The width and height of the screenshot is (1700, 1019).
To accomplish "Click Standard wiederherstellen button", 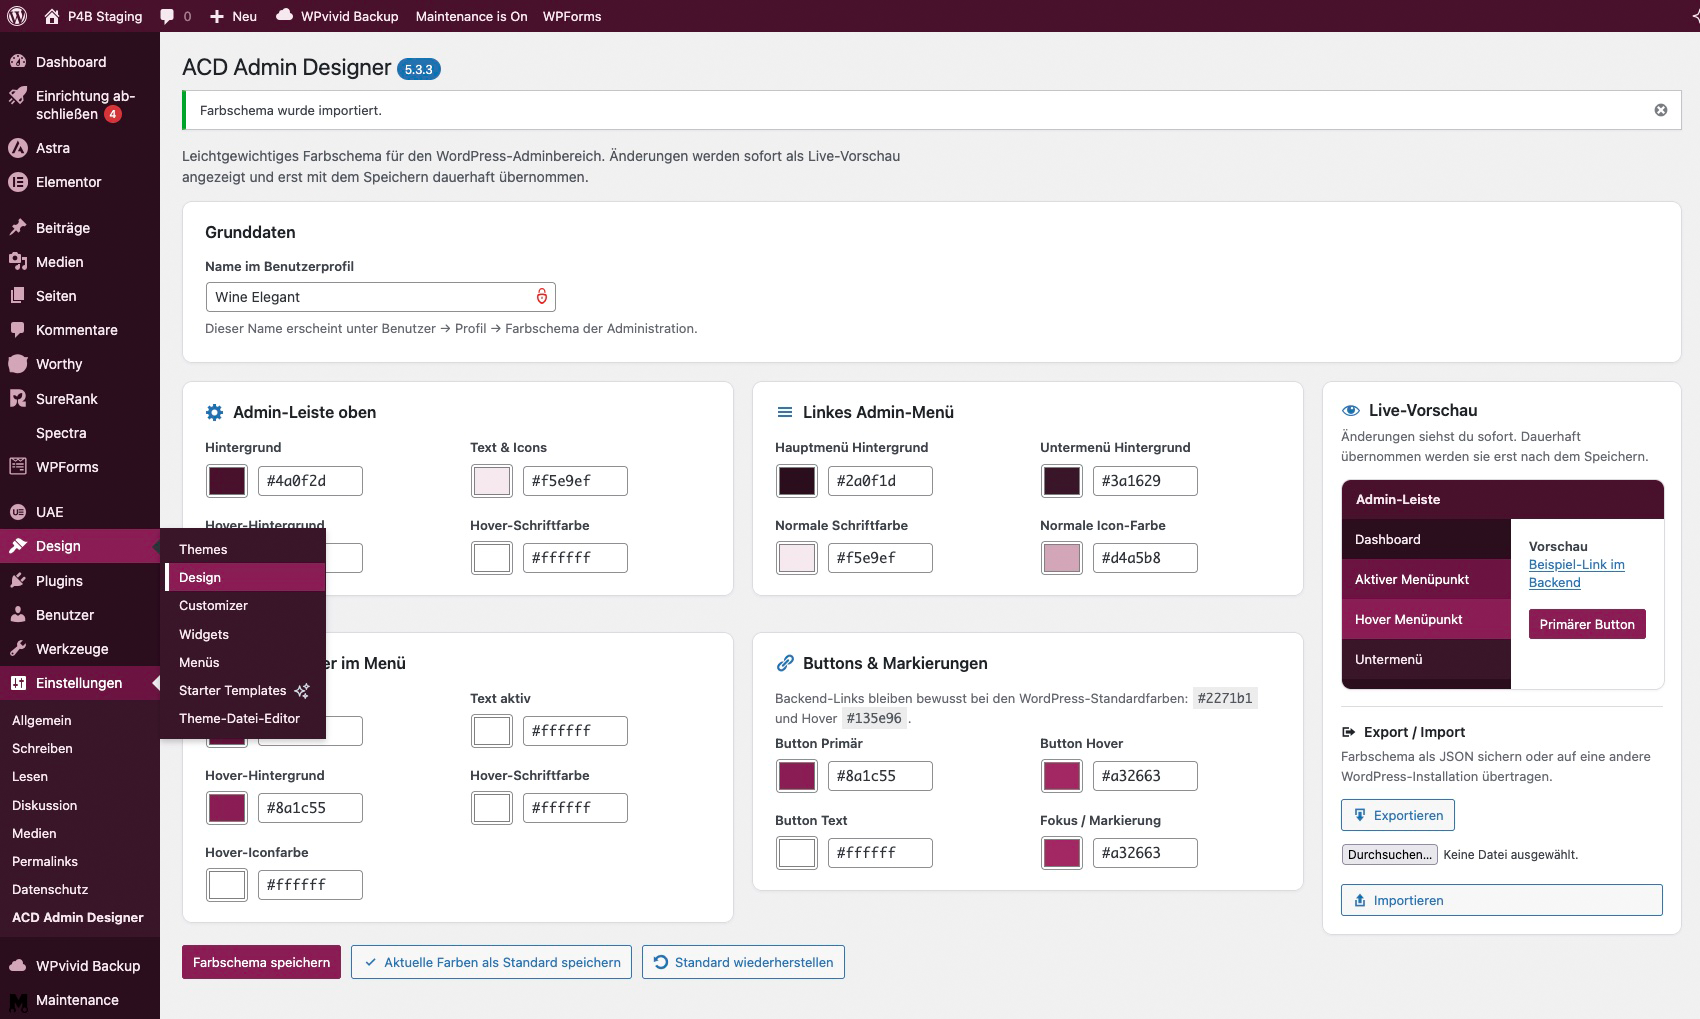I will tap(743, 962).
